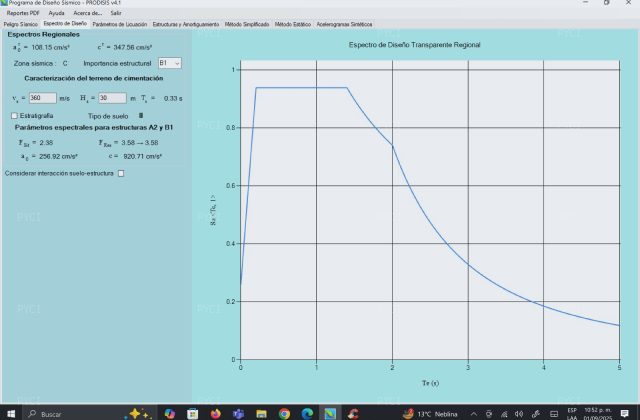The image size is (640, 420).
Task: Launch Google Chrome from the taskbar
Action: 284,413
